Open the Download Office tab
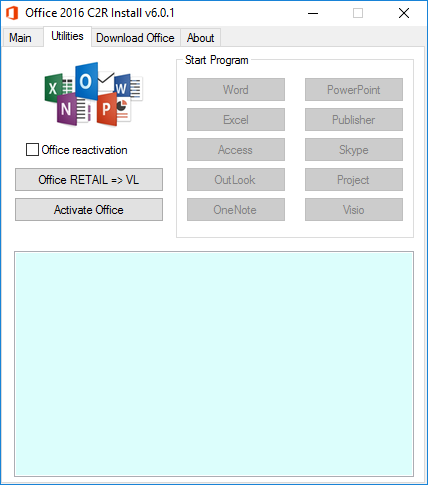 [135, 38]
